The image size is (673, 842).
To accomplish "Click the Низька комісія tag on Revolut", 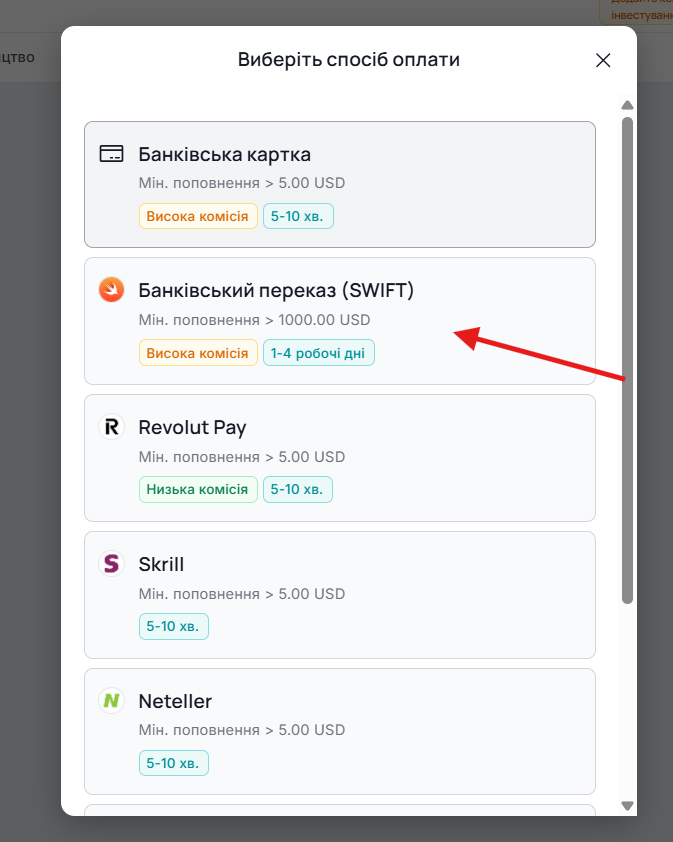I will click(197, 489).
